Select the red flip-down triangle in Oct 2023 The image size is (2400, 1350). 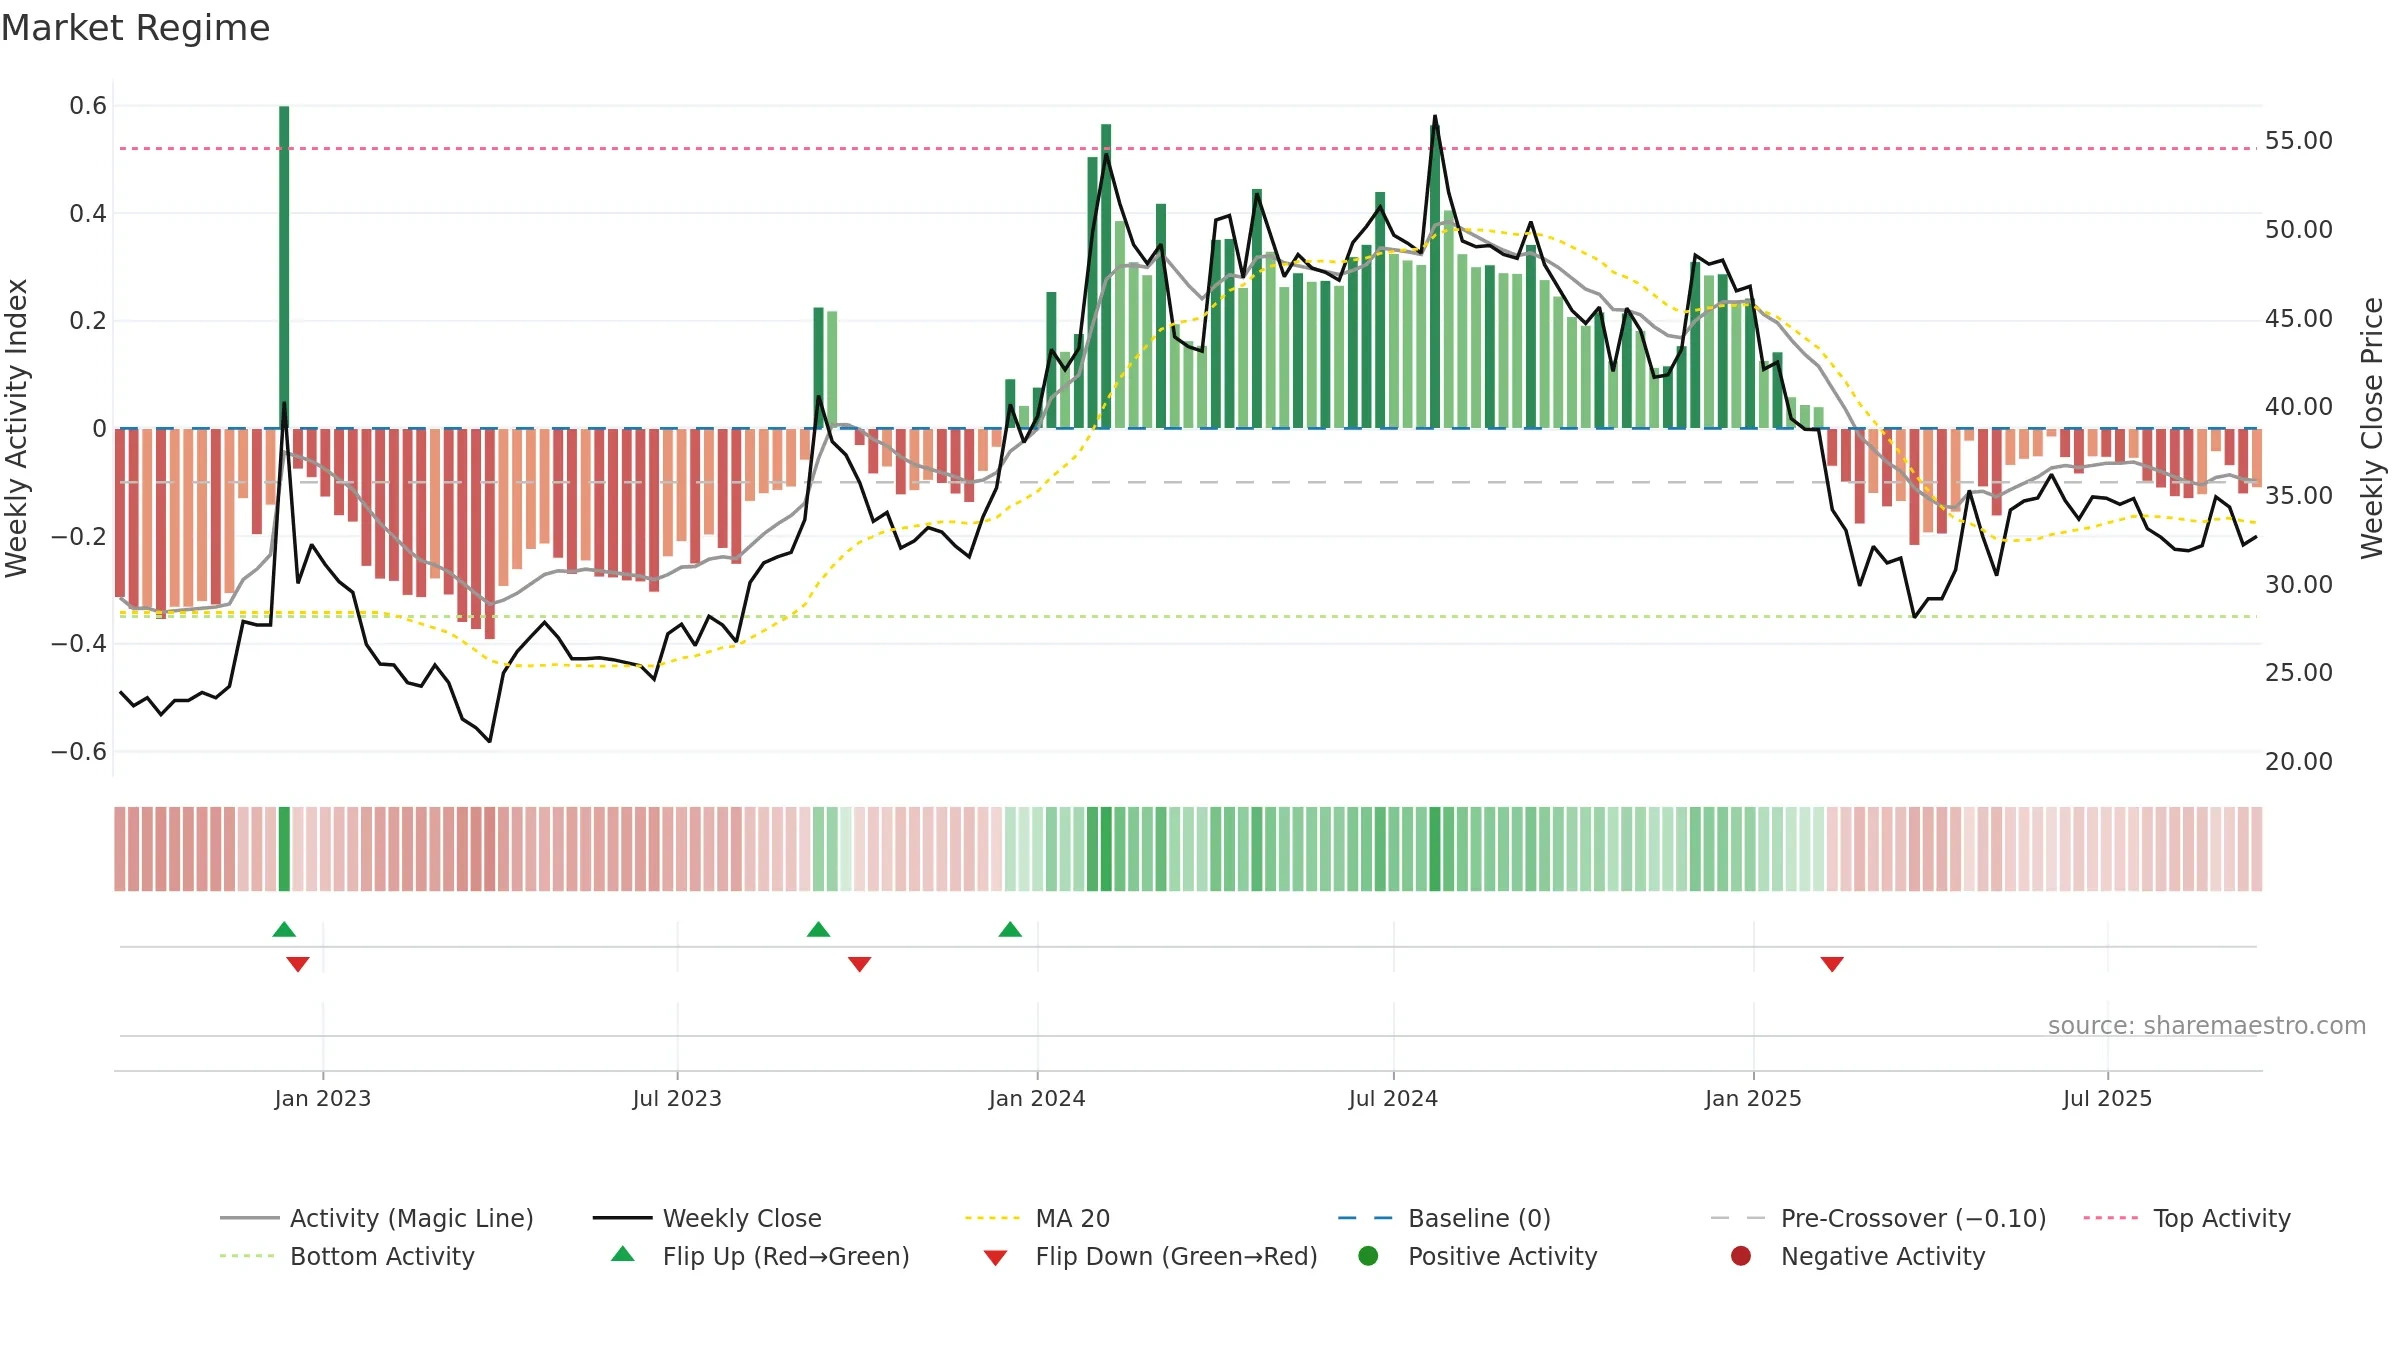[860, 964]
